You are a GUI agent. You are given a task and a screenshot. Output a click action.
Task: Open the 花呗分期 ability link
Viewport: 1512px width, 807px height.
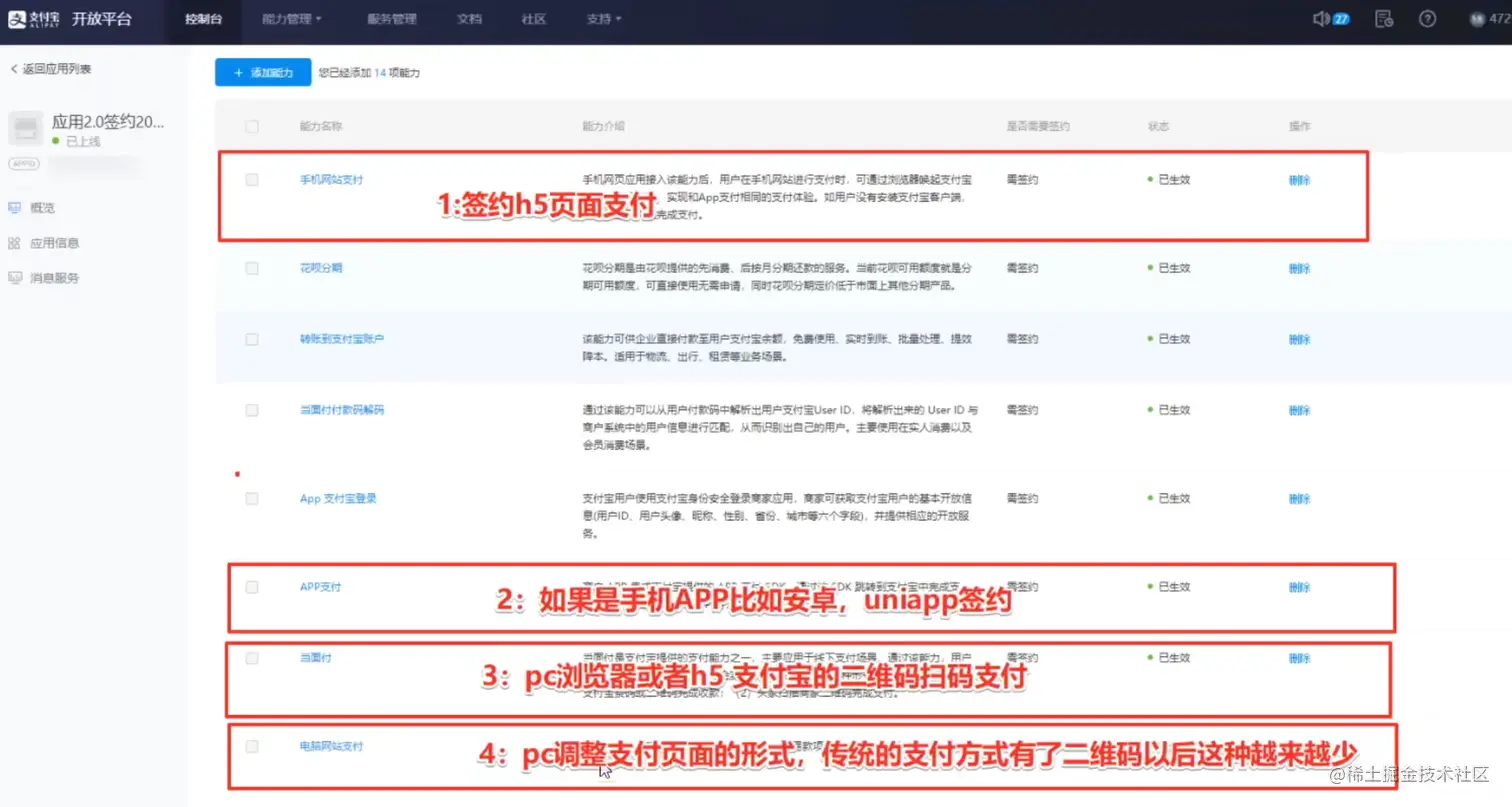coord(322,268)
